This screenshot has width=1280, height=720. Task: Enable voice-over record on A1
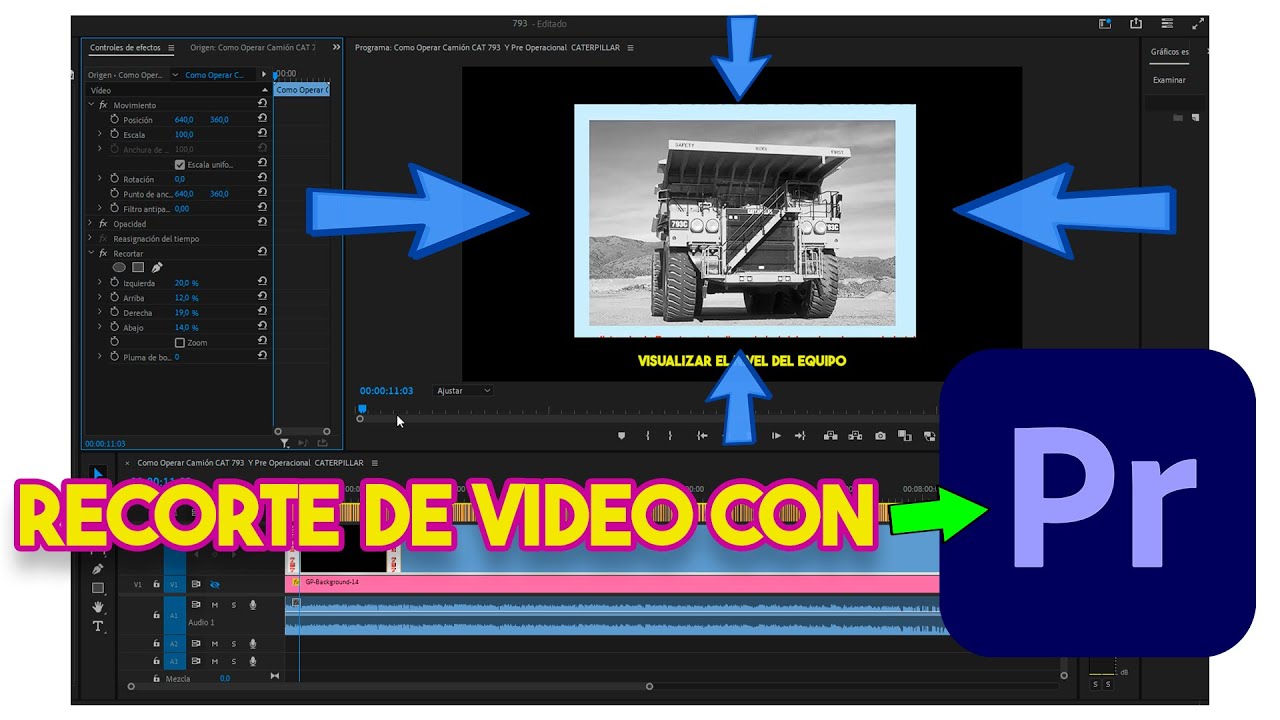(253, 605)
